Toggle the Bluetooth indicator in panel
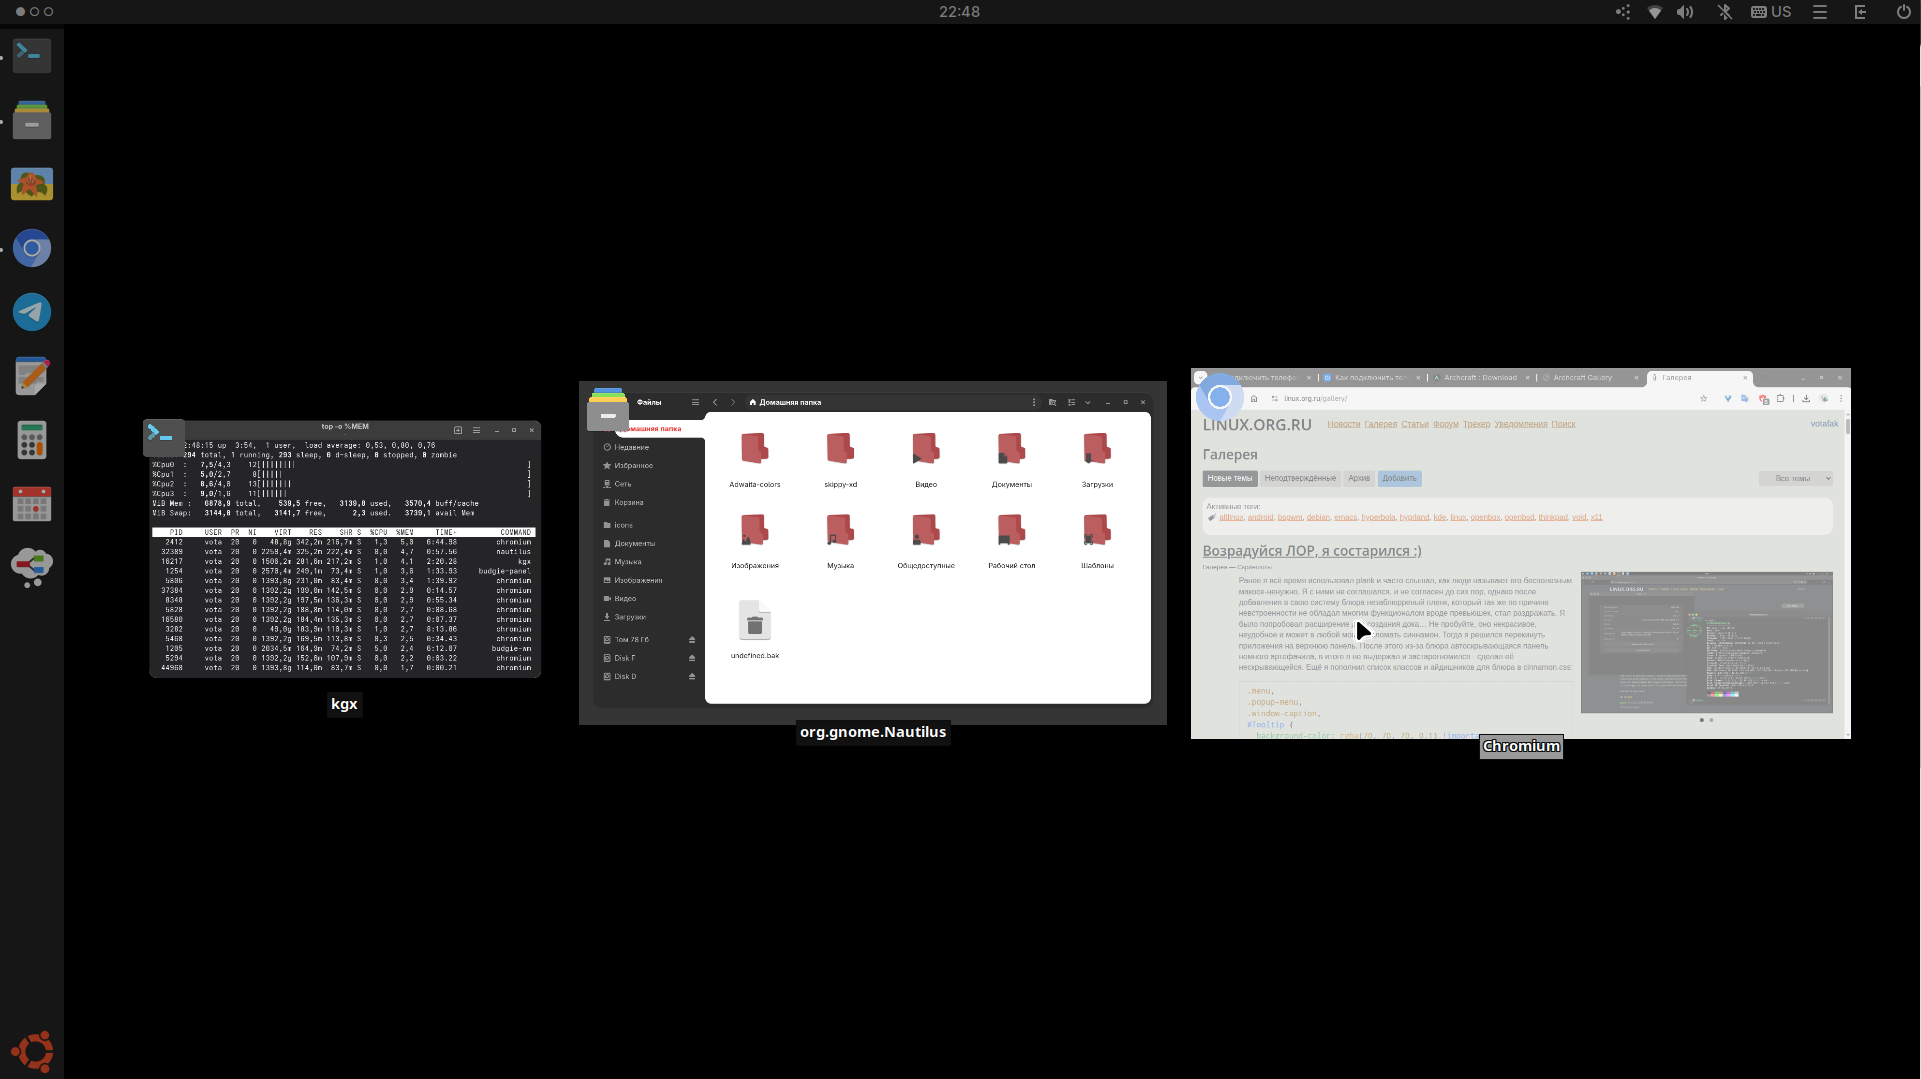This screenshot has width=1921, height=1079. pyautogui.click(x=1724, y=12)
